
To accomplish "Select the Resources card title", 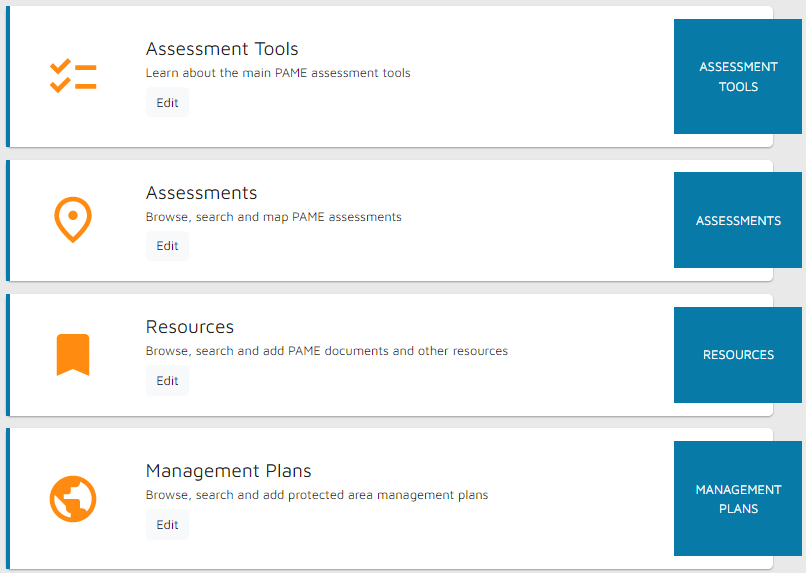I will click(190, 327).
